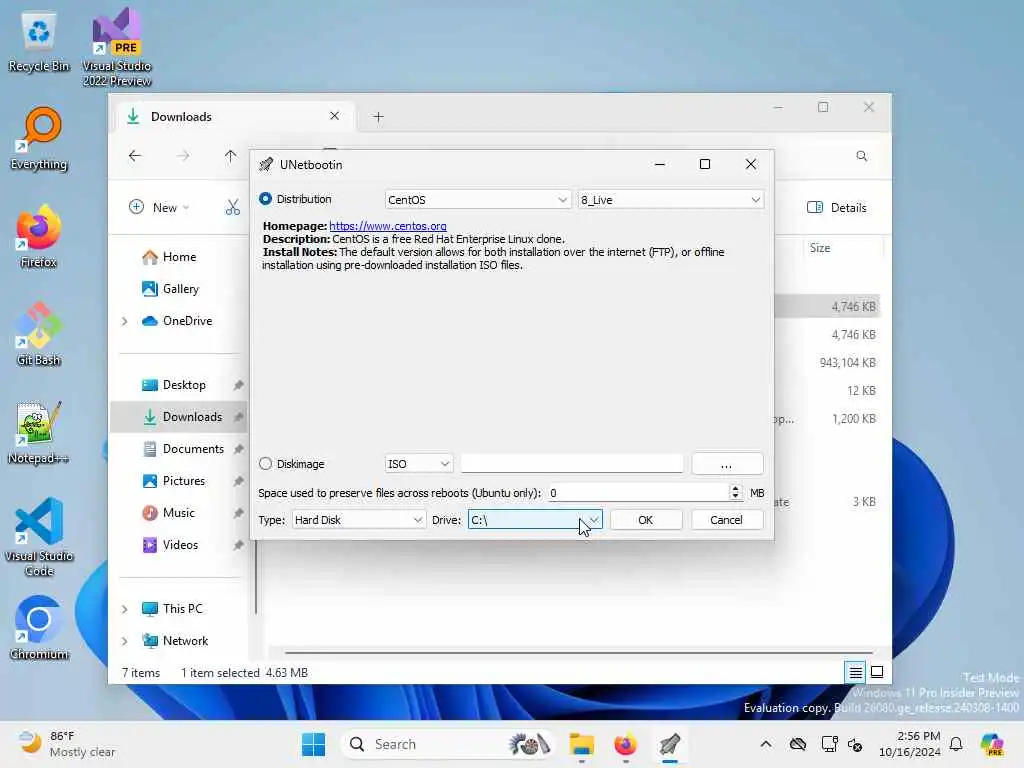The width and height of the screenshot is (1024, 768).
Task: Show hidden system tray icons
Action: [x=766, y=744]
